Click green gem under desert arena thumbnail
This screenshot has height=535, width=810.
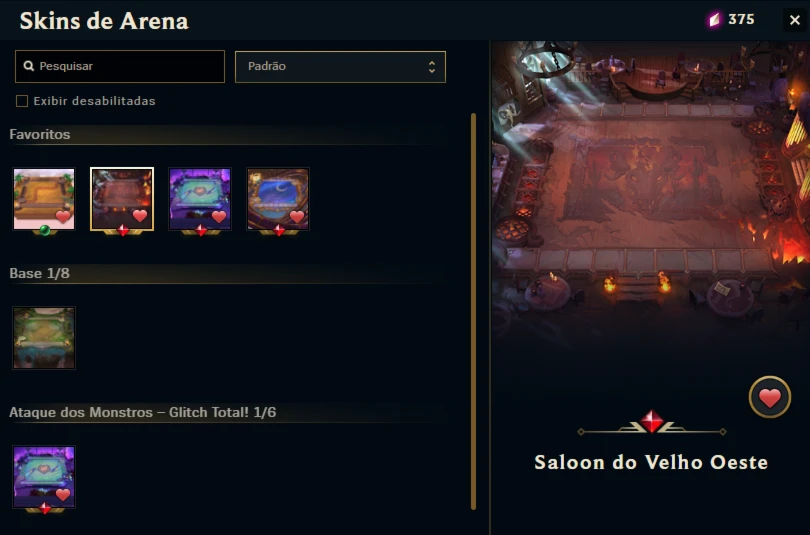(45, 230)
